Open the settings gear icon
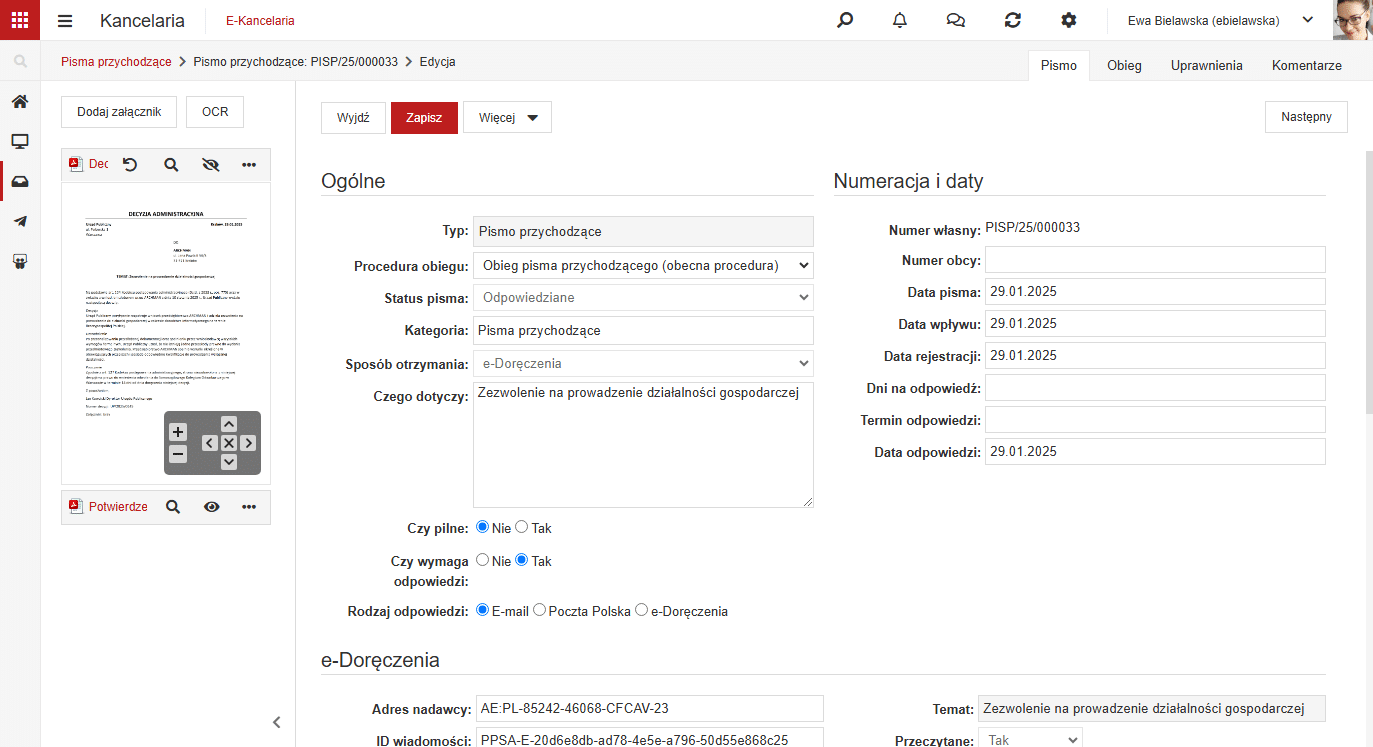This screenshot has width=1373, height=747. (x=1069, y=20)
